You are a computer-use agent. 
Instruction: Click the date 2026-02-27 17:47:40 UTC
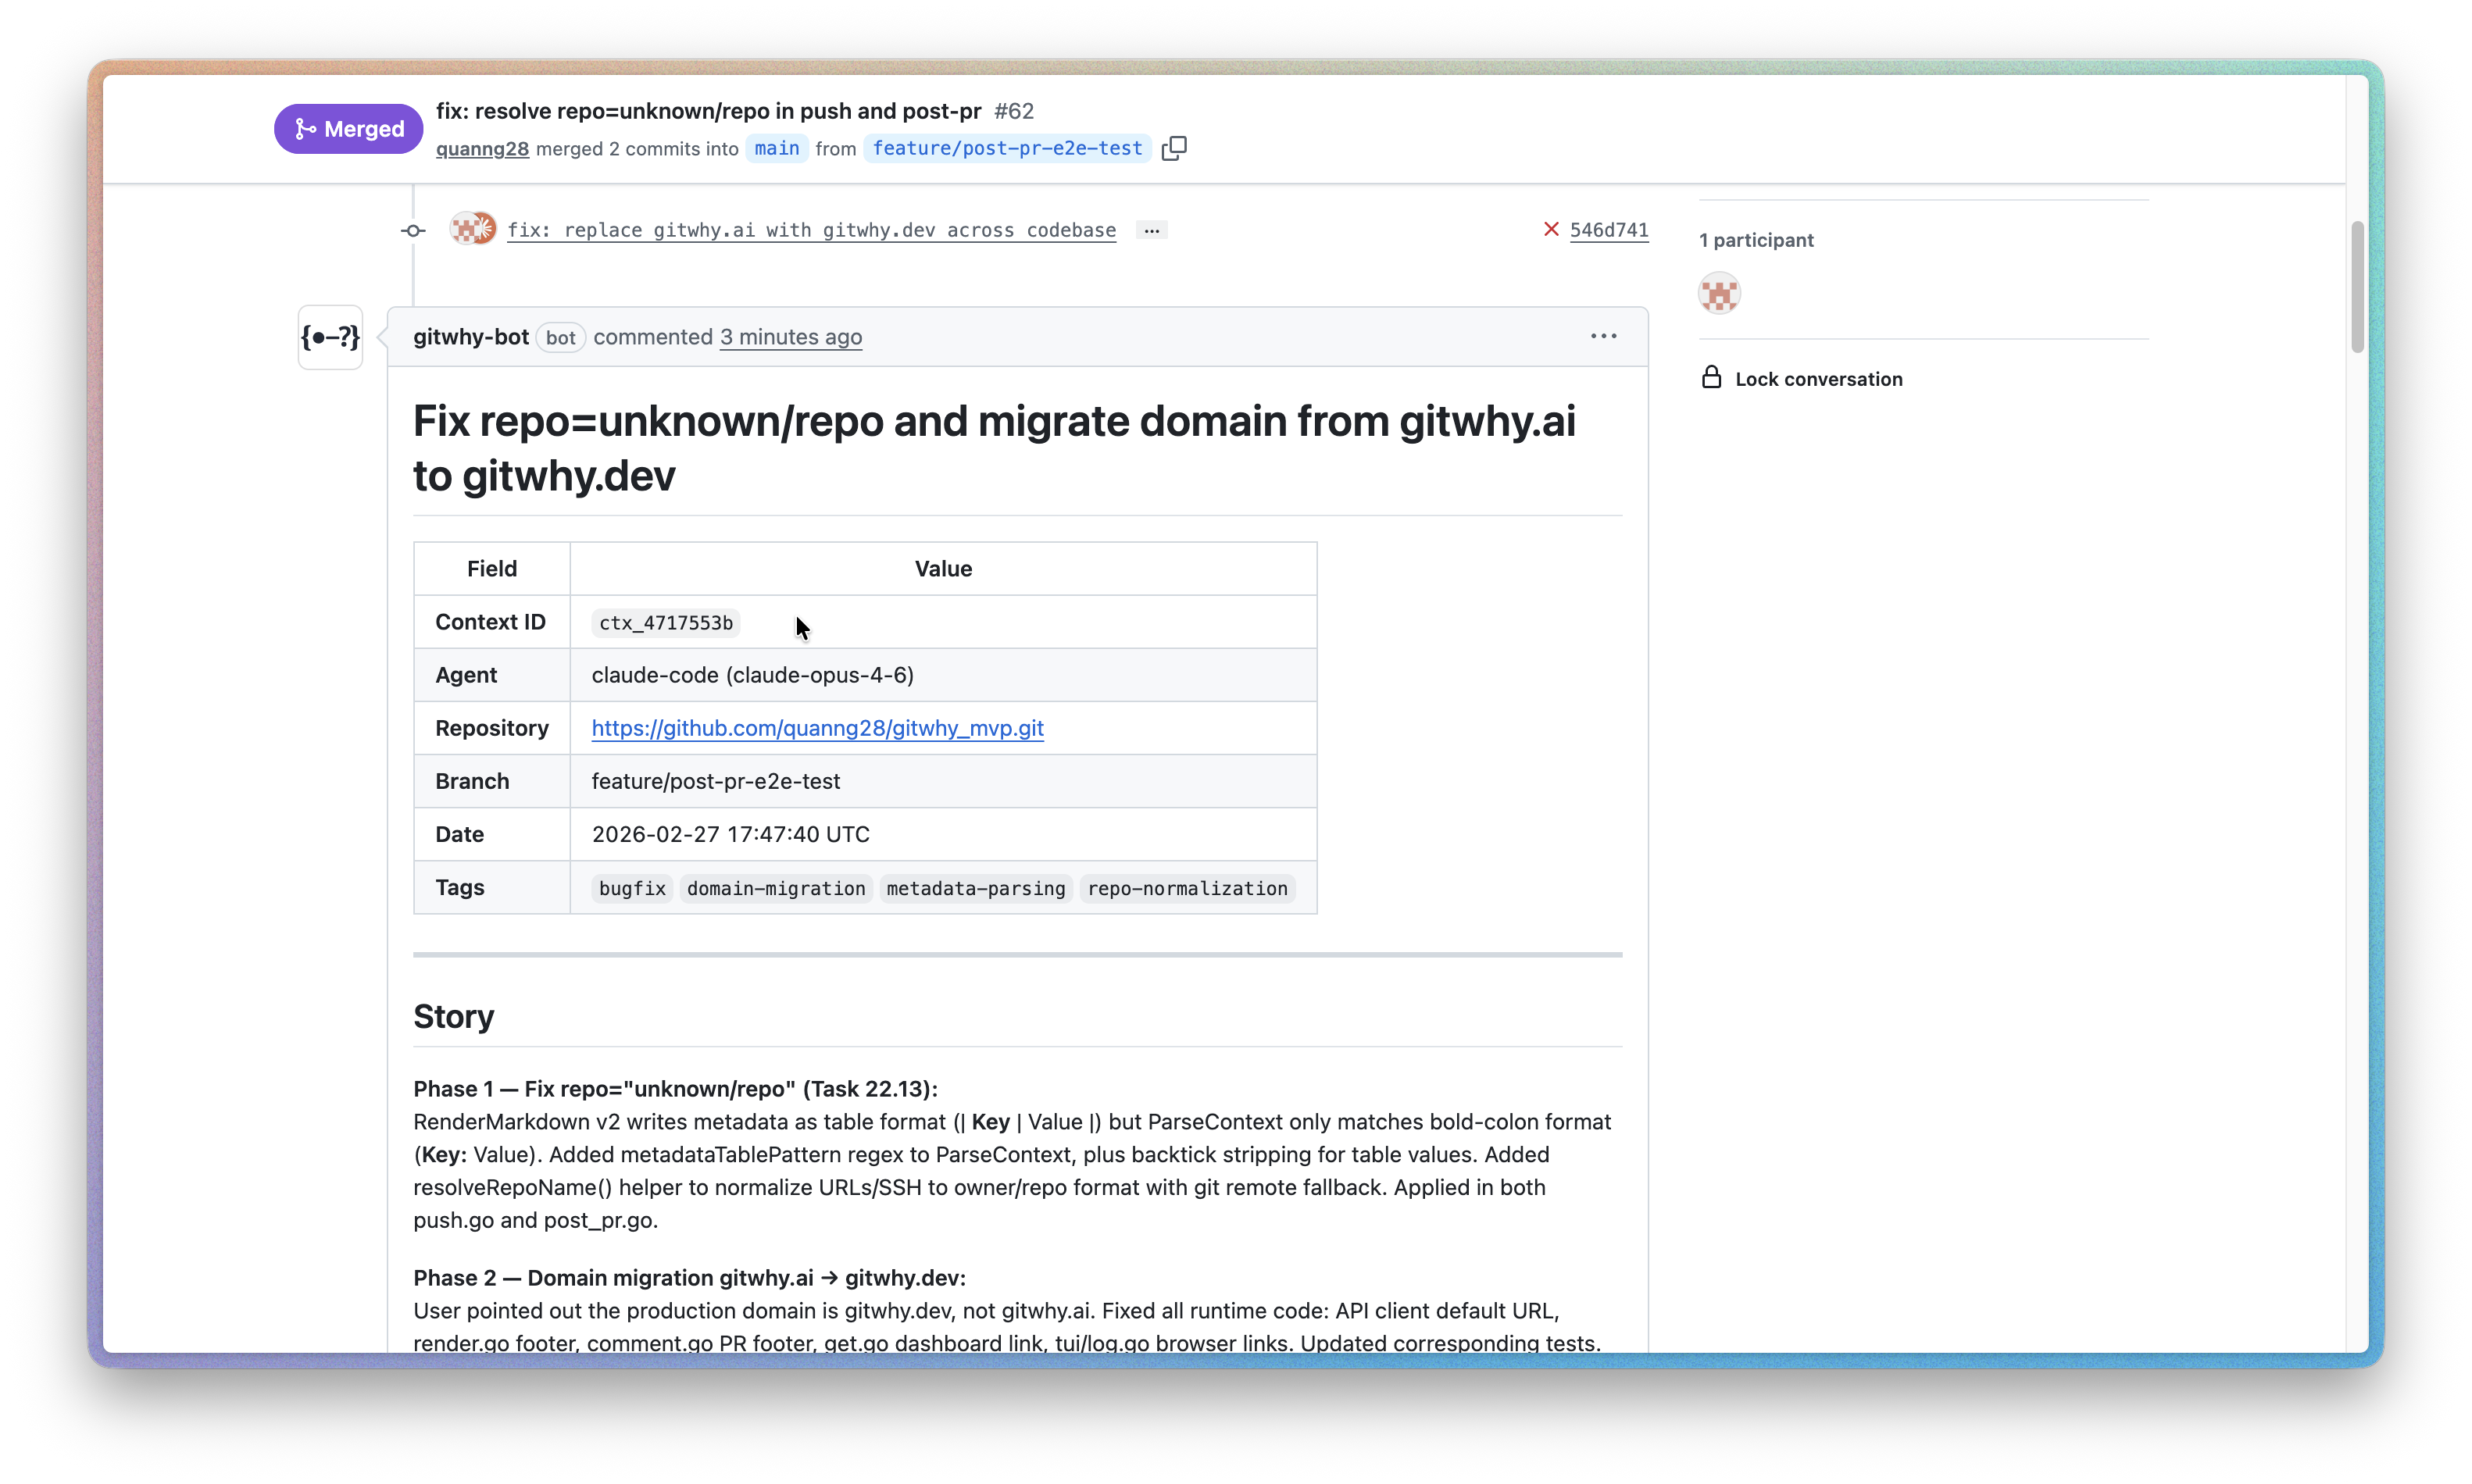[730, 834]
